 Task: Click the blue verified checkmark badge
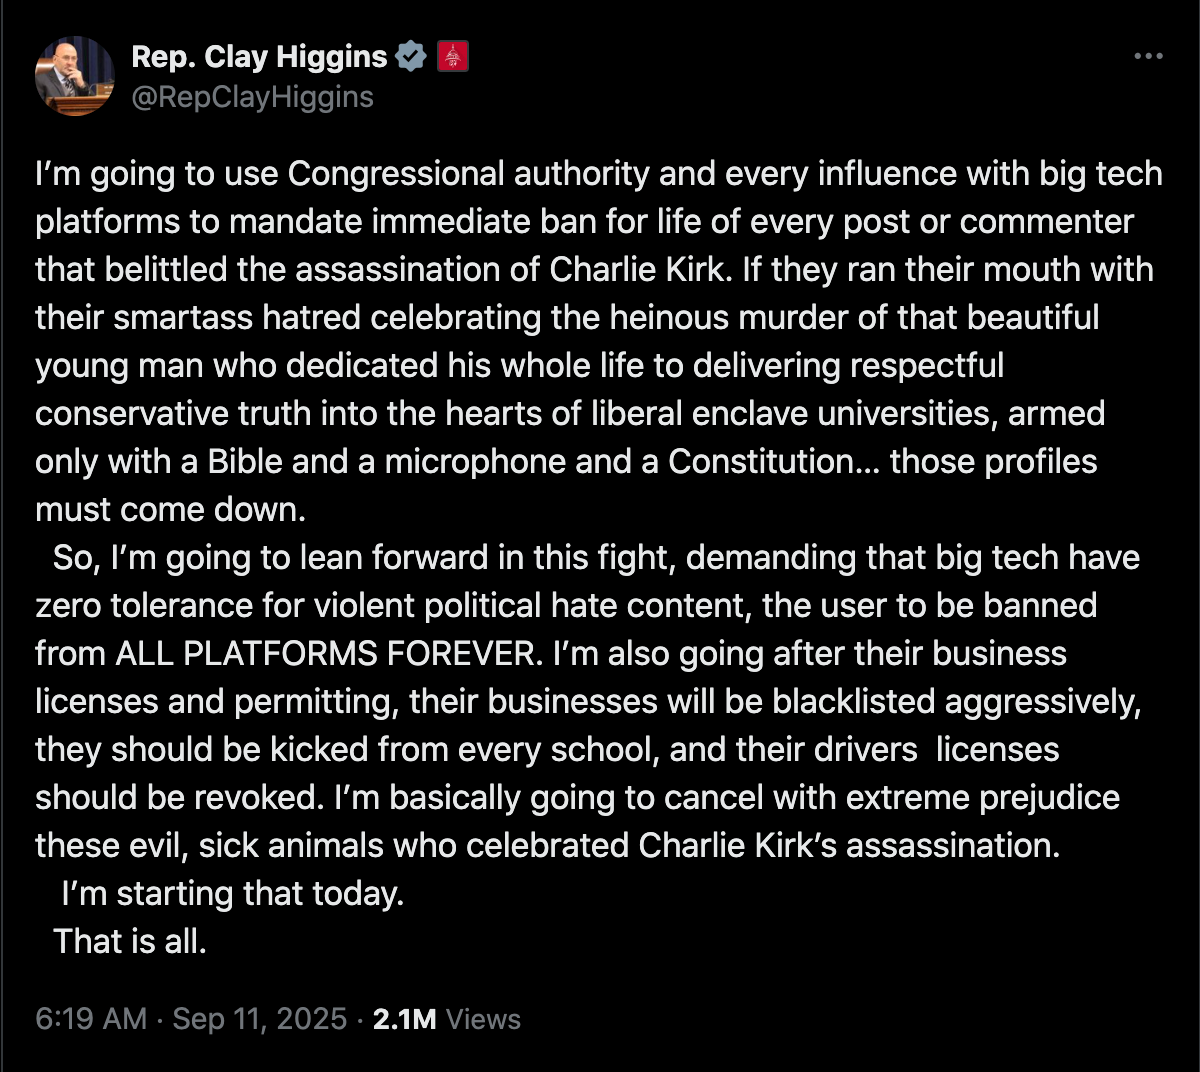point(412,56)
